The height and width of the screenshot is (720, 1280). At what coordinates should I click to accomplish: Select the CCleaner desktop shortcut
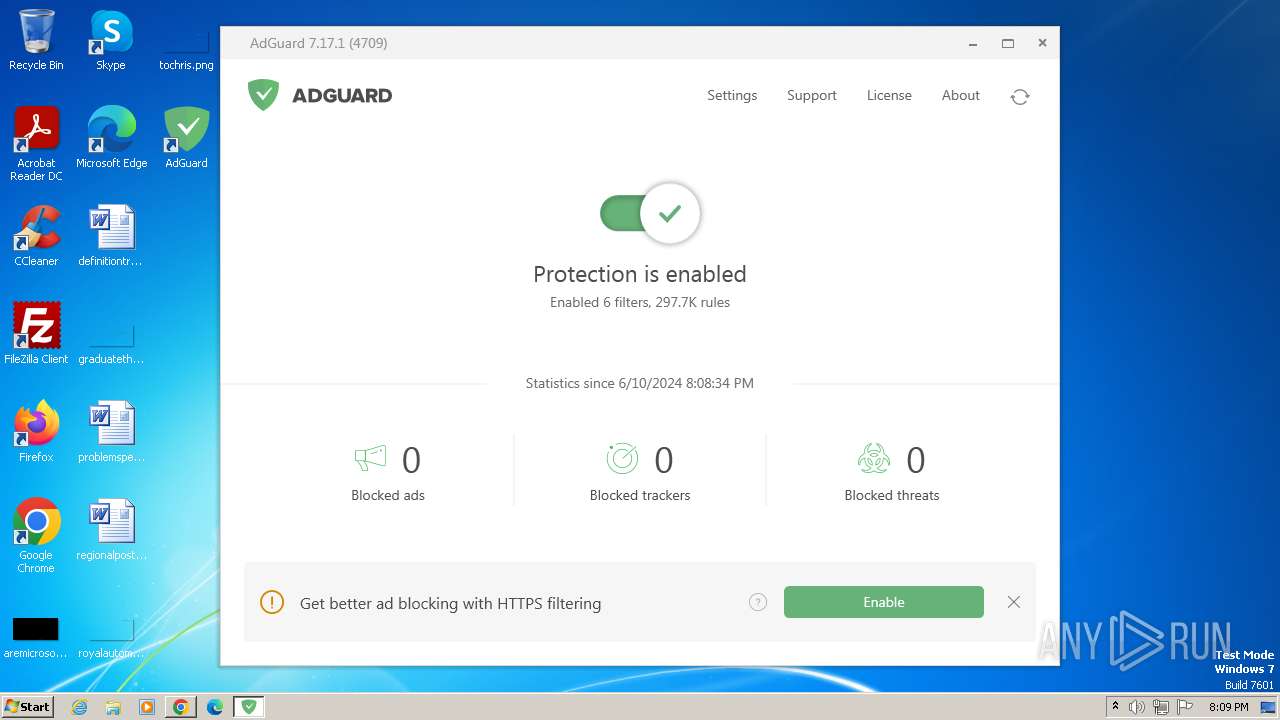pyautogui.click(x=36, y=236)
